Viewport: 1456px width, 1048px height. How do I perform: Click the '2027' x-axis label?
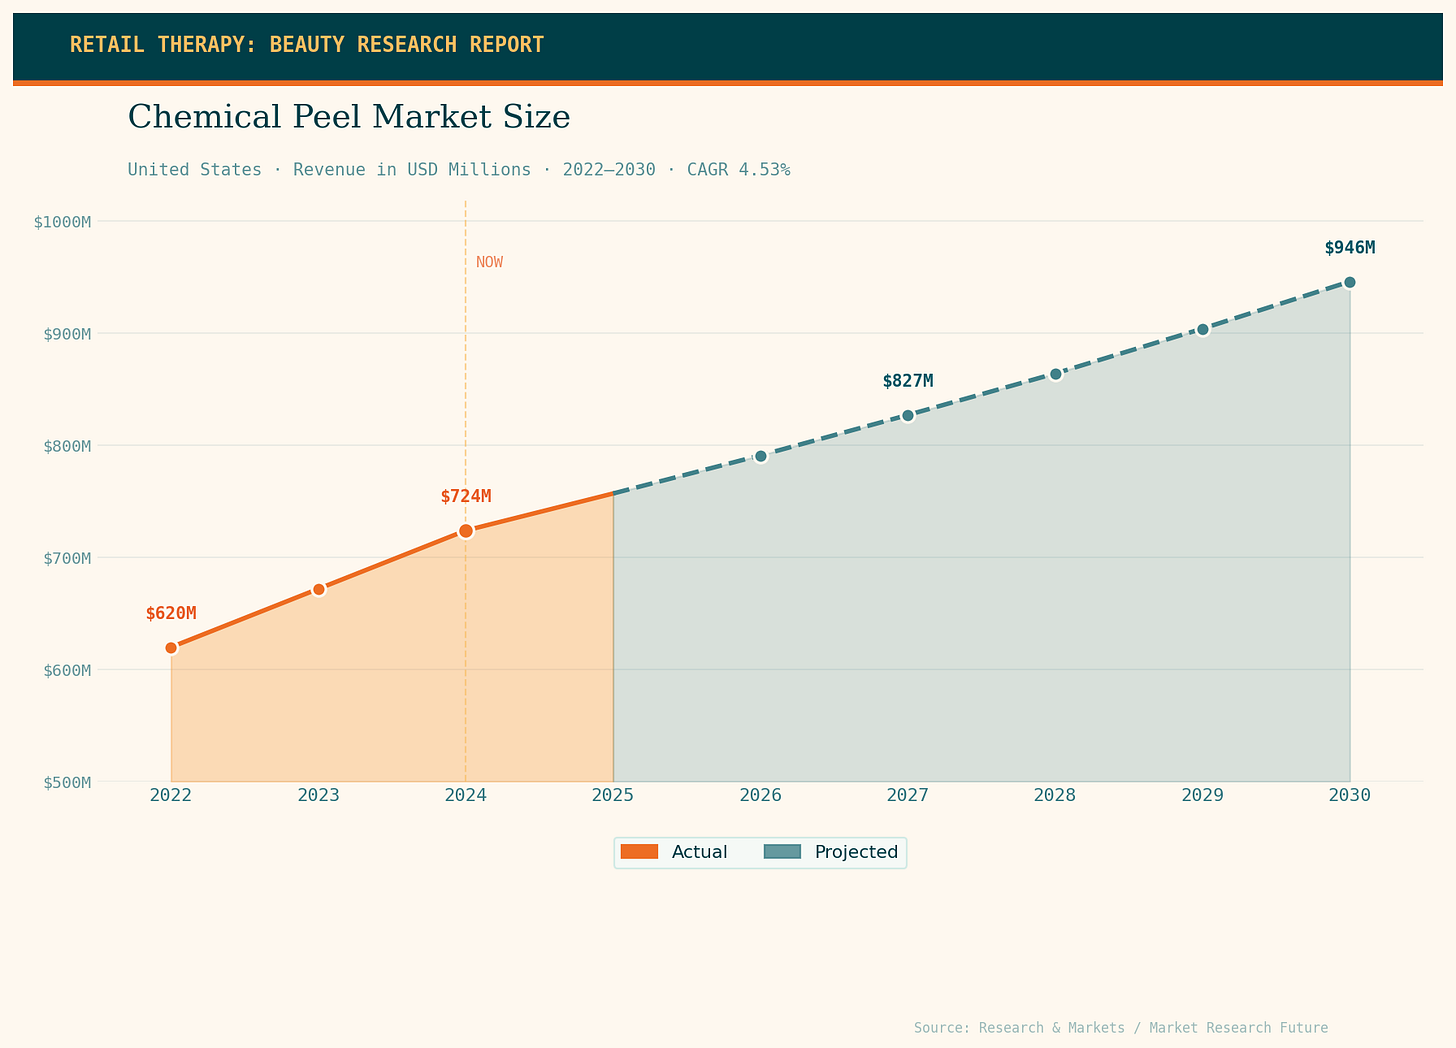(908, 796)
